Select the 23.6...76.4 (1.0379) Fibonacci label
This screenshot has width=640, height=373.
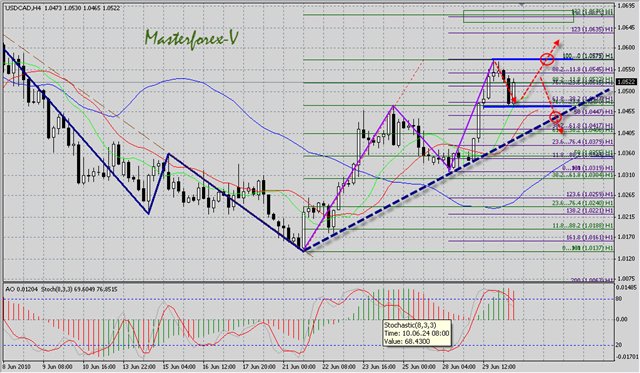tap(582, 142)
